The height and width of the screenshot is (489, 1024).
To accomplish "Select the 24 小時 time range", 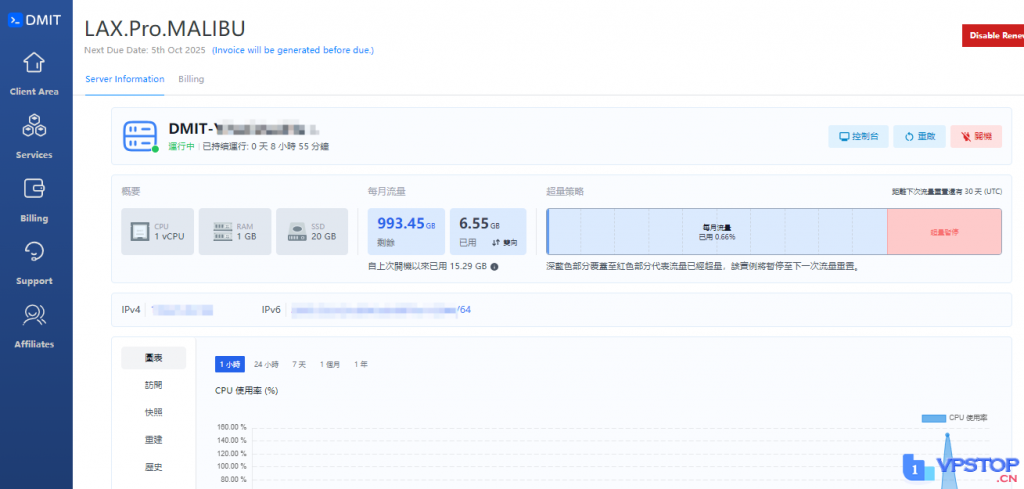I will pos(265,365).
